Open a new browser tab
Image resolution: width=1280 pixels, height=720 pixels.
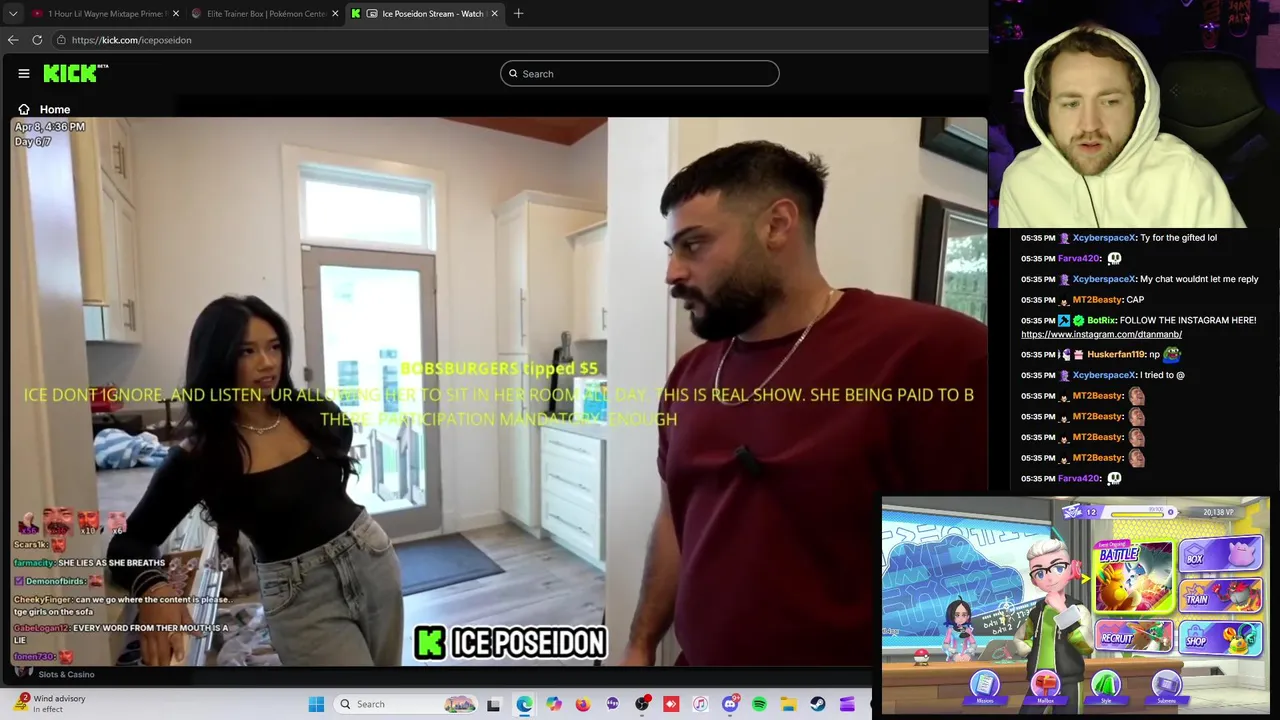(x=518, y=13)
